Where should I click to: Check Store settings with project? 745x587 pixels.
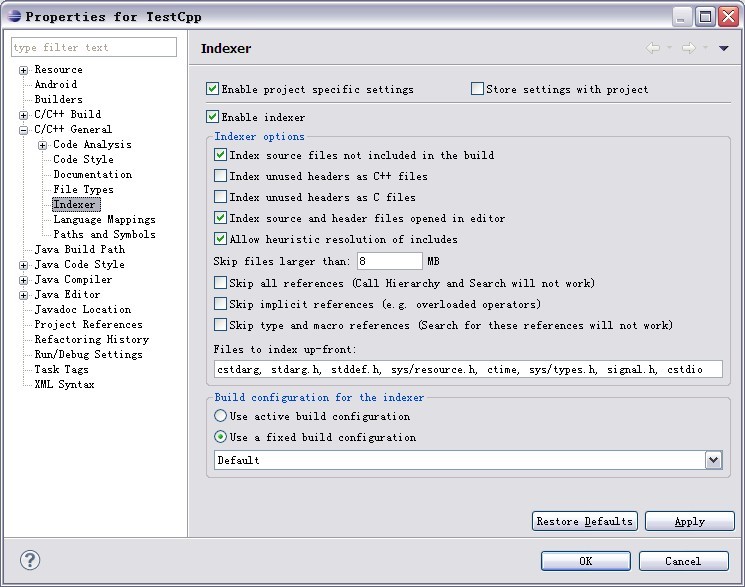[x=477, y=89]
